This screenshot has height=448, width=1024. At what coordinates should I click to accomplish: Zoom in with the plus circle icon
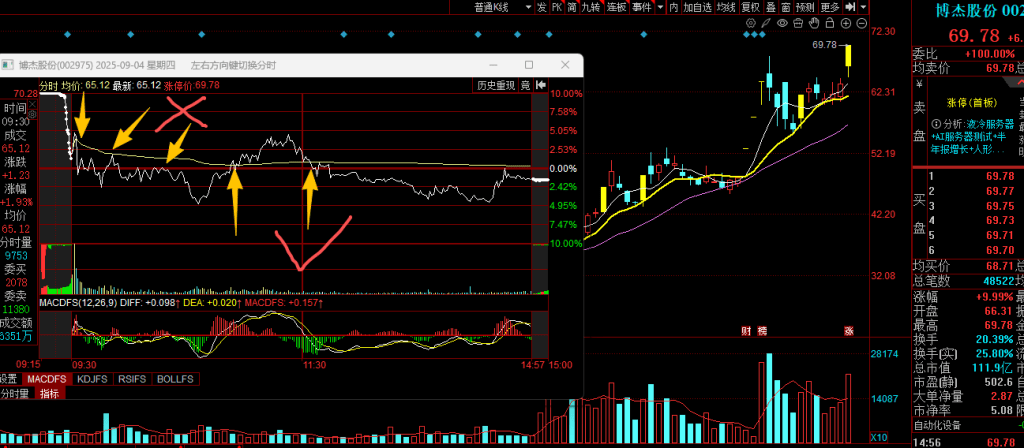tap(844, 22)
